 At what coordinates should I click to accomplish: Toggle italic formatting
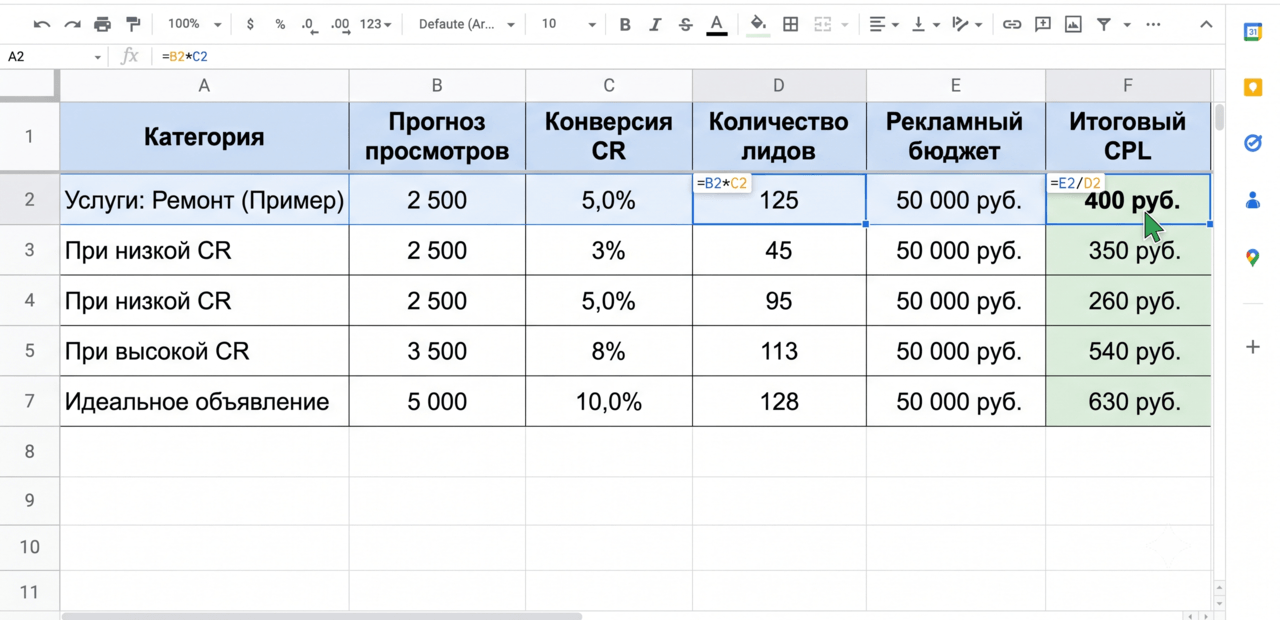coord(655,24)
